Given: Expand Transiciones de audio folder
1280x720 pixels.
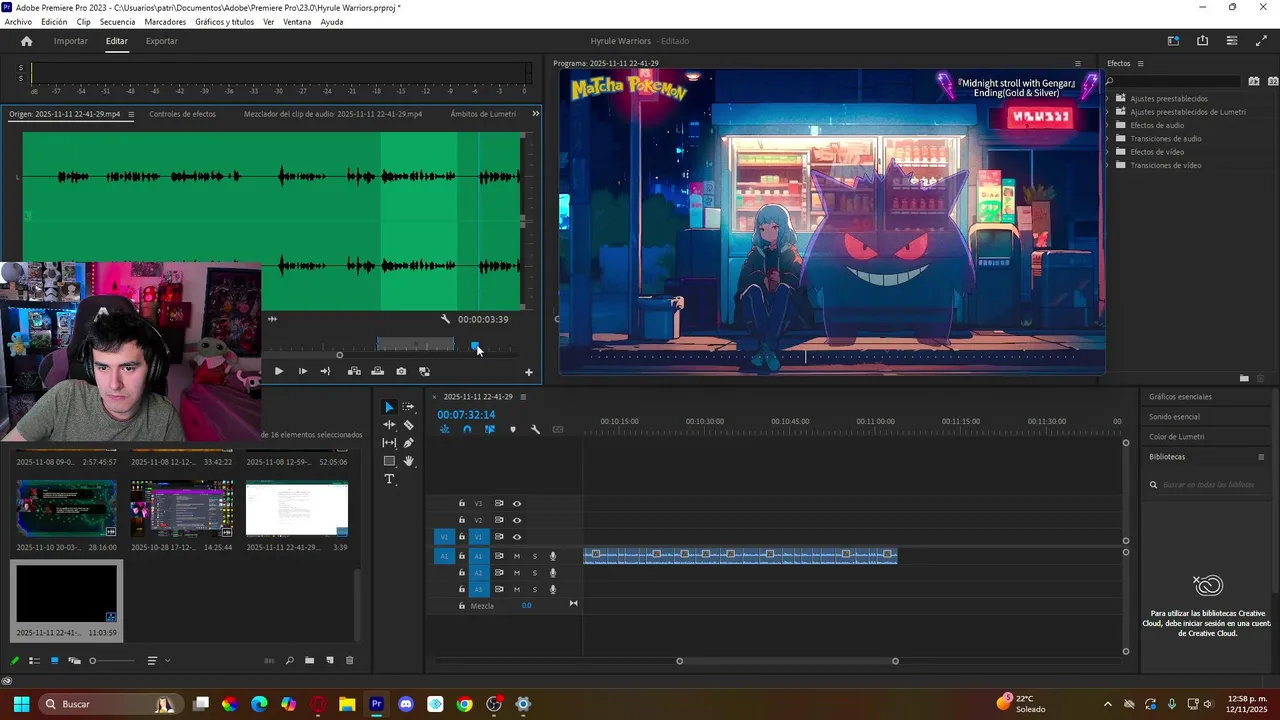Looking at the screenshot, I should (x=1108, y=139).
